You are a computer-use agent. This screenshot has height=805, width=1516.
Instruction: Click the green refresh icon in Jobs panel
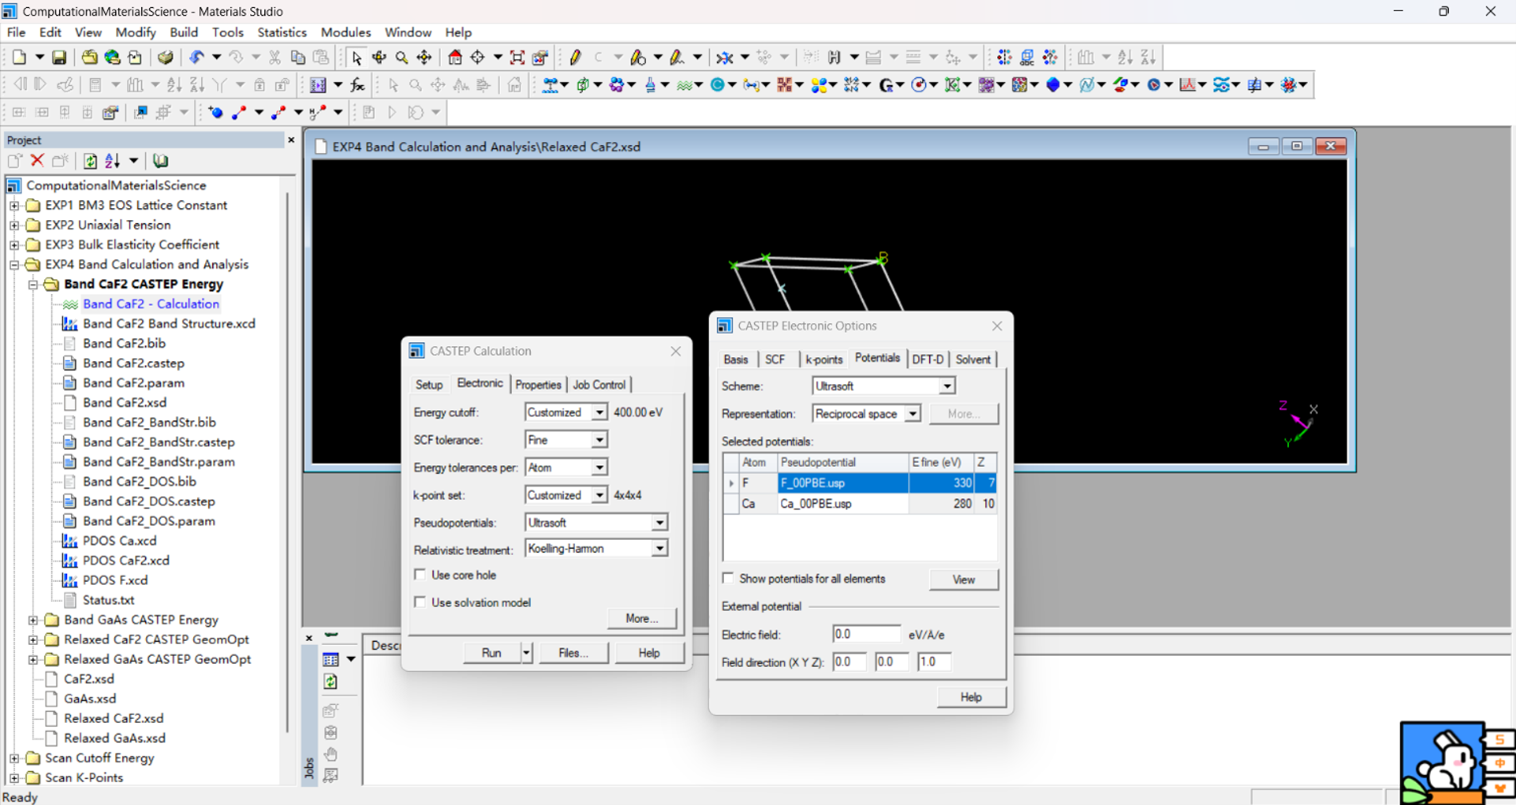[331, 682]
